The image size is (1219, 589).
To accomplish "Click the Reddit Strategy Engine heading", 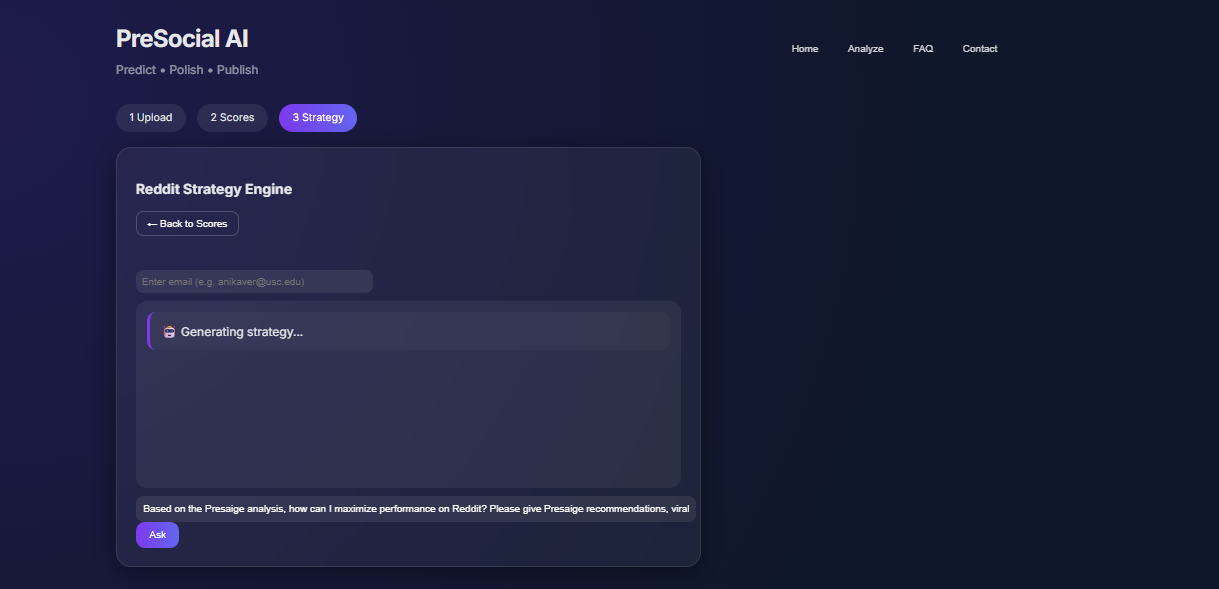I will coord(214,189).
